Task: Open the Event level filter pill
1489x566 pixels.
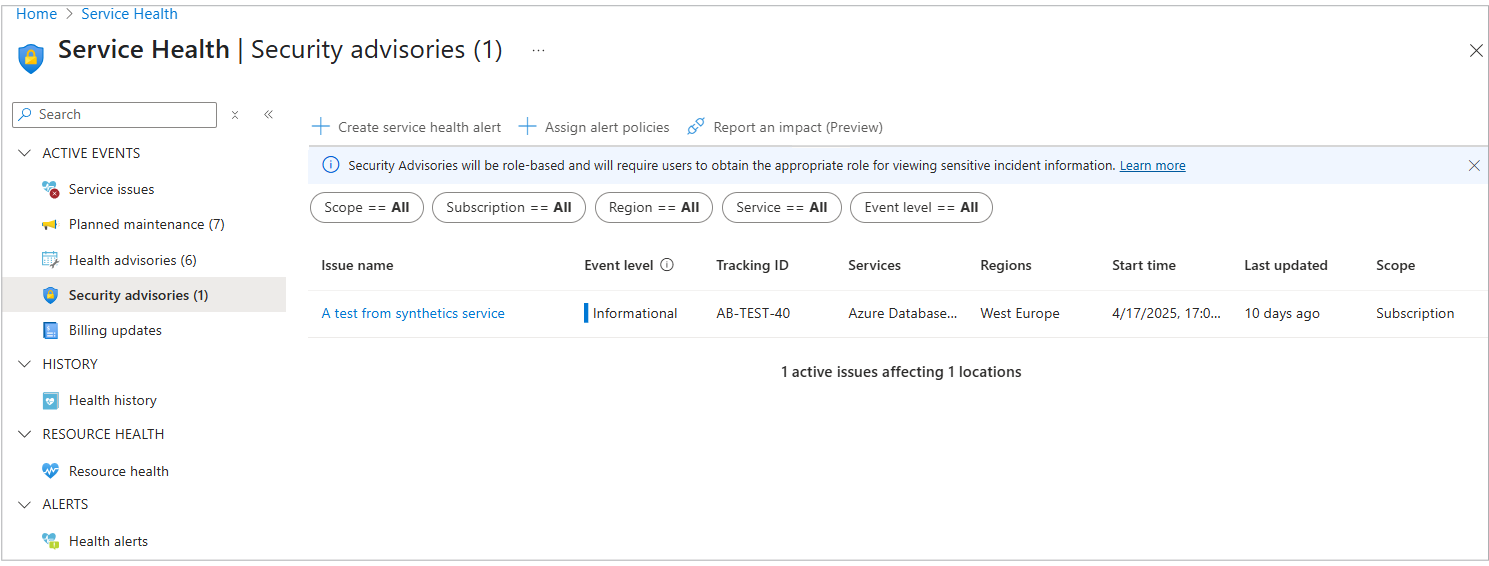Action: [x=921, y=208]
